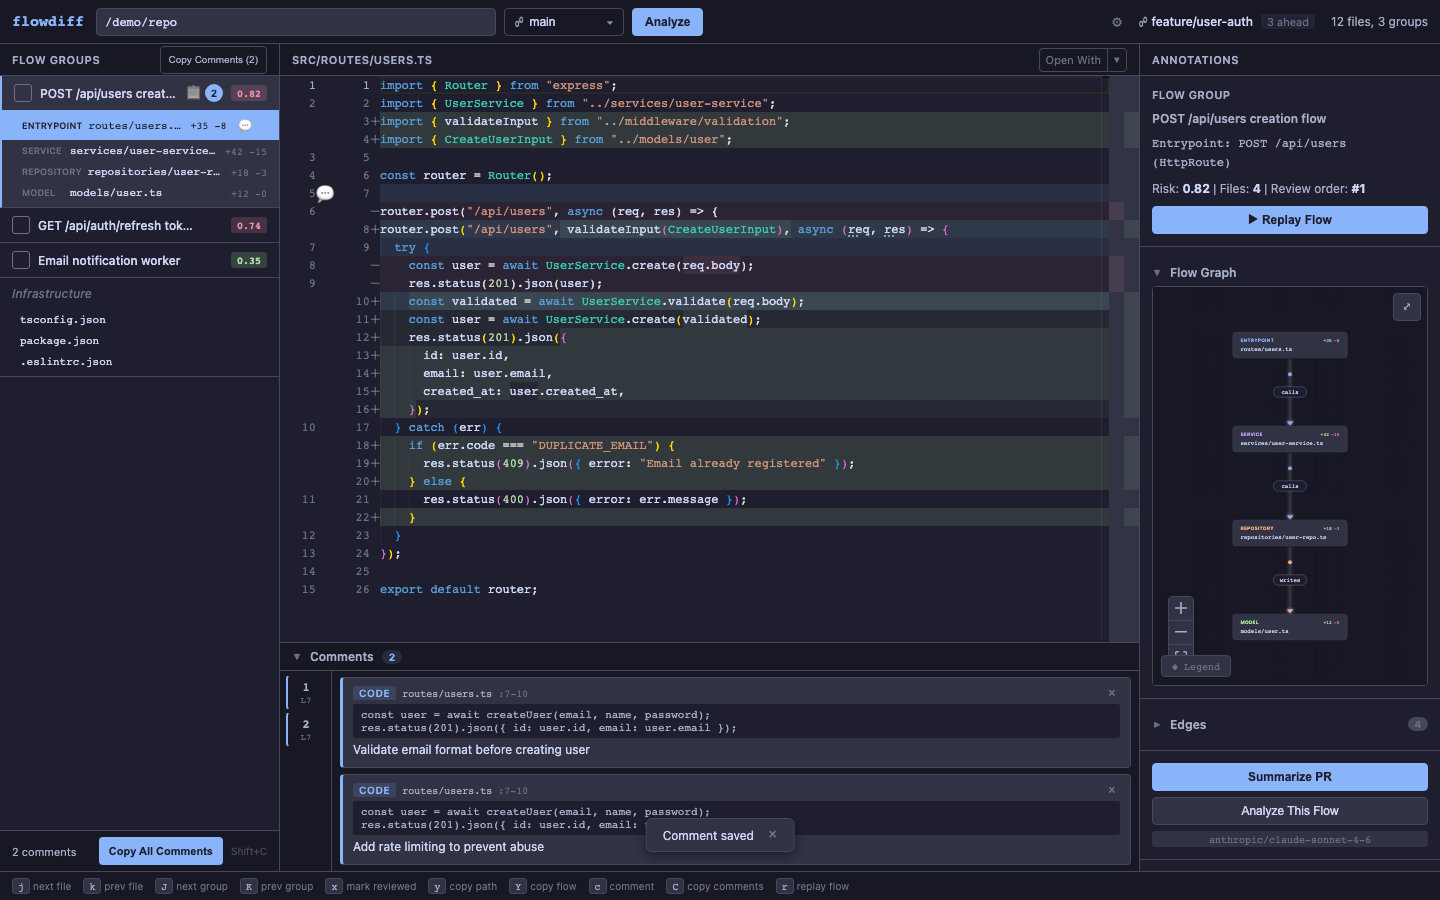Click the flowdiff logo
1440x900 pixels.
click(48, 21)
